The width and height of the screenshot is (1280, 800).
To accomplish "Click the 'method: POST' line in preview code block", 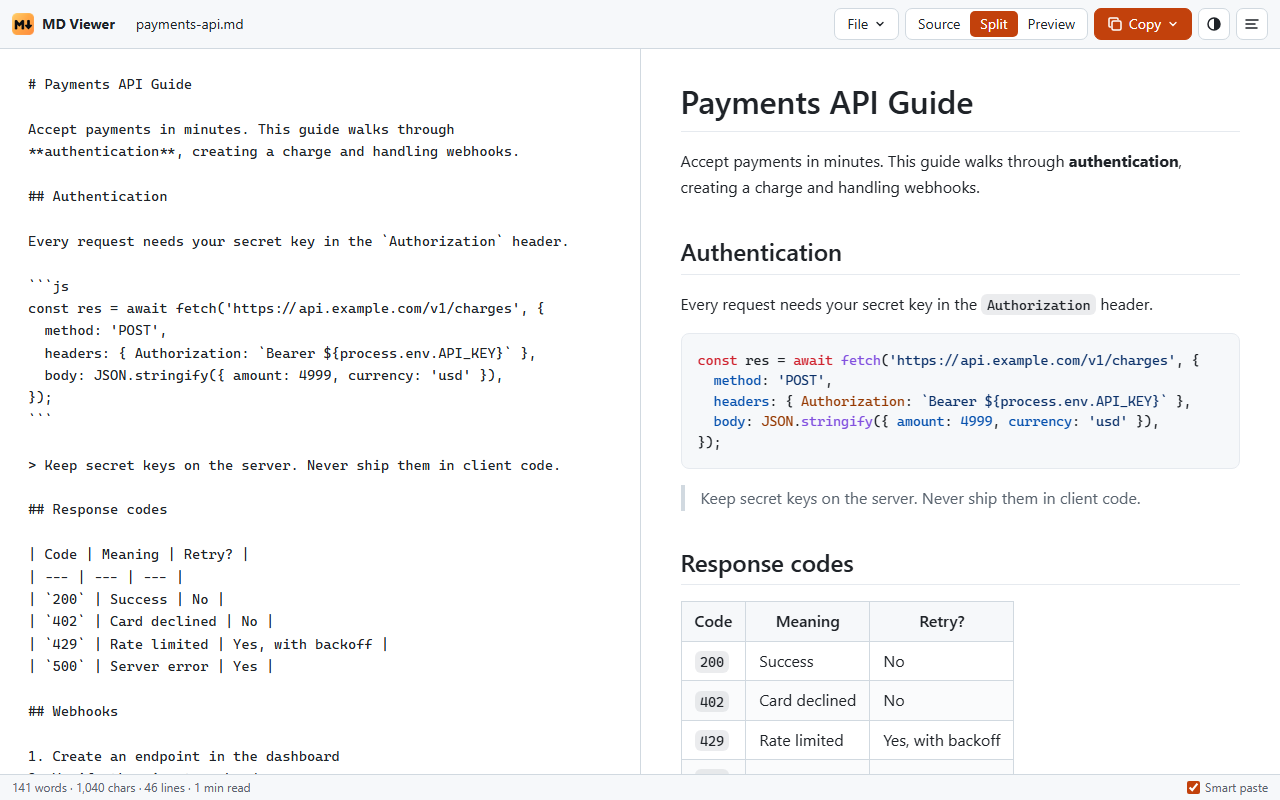I will pos(773,381).
